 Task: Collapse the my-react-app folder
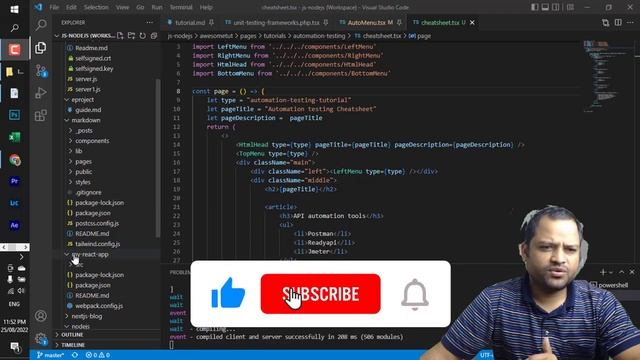tap(90, 254)
